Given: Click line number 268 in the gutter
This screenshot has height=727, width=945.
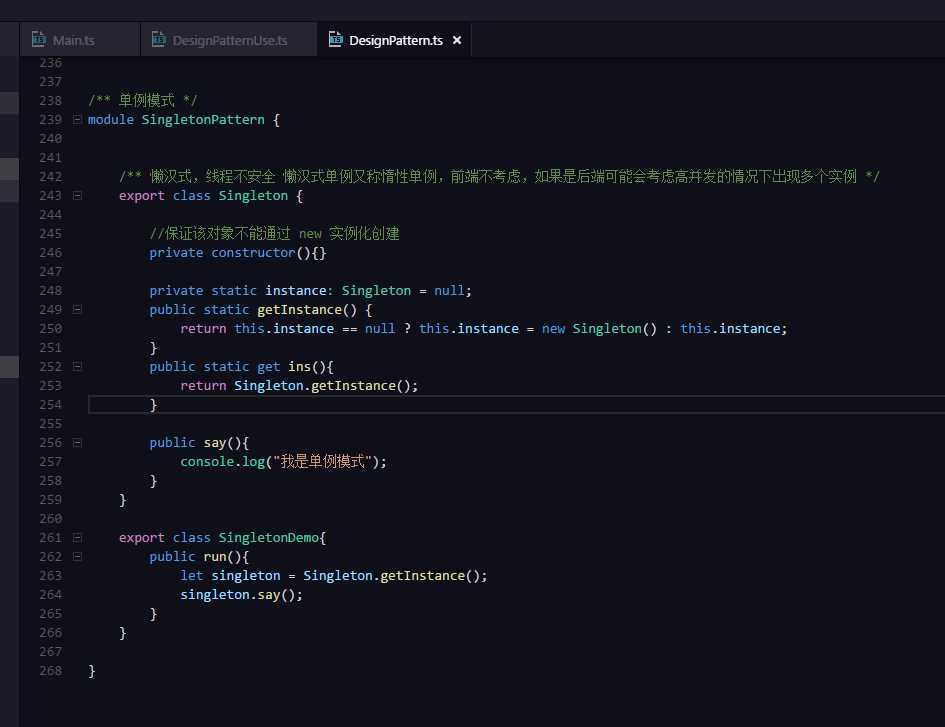Looking at the screenshot, I should 51,670.
